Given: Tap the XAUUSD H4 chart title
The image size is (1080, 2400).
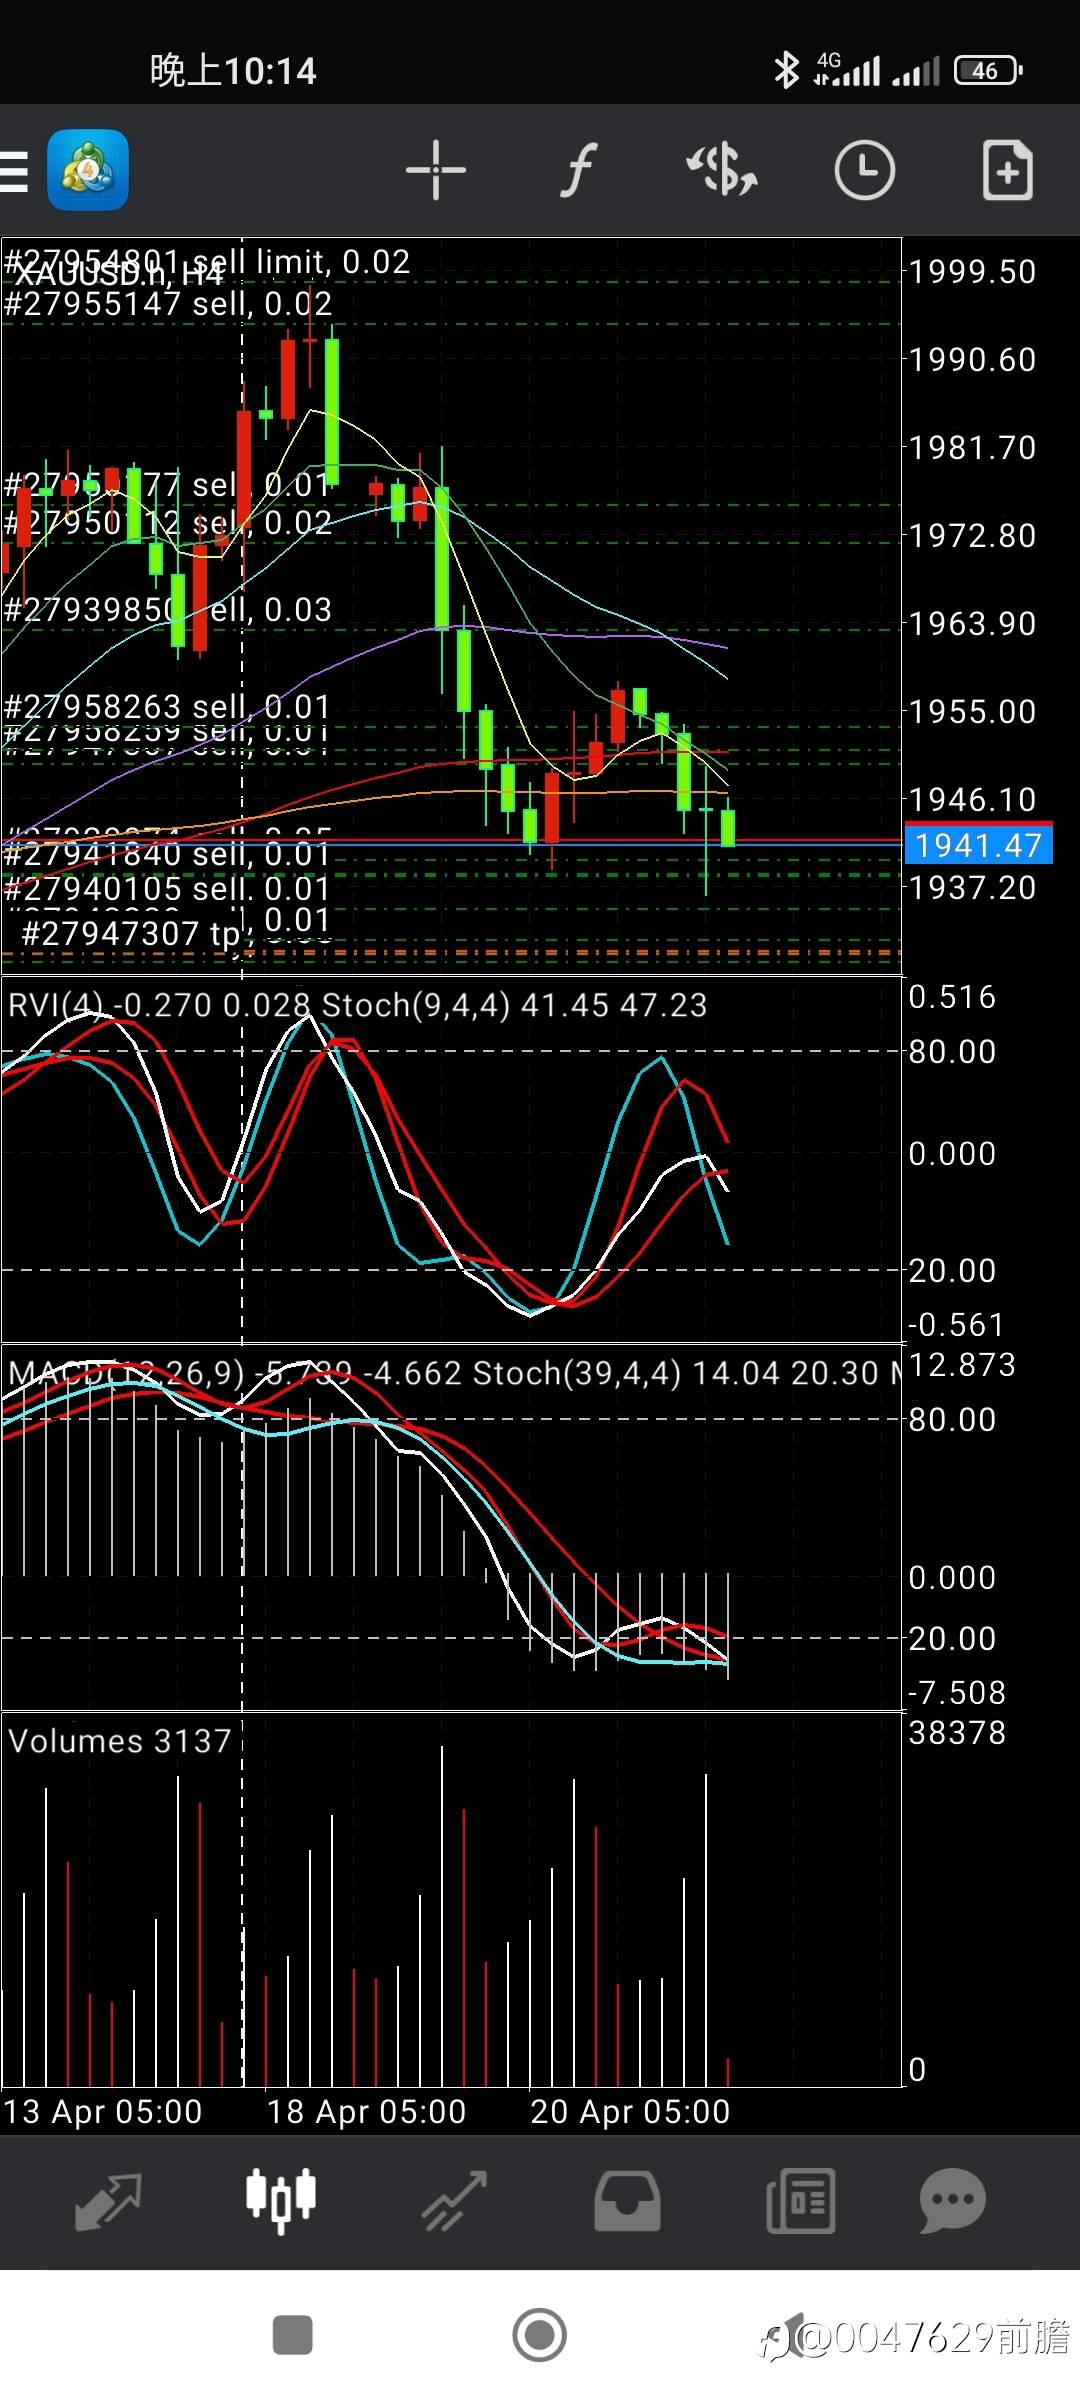Looking at the screenshot, I should click(118, 273).
